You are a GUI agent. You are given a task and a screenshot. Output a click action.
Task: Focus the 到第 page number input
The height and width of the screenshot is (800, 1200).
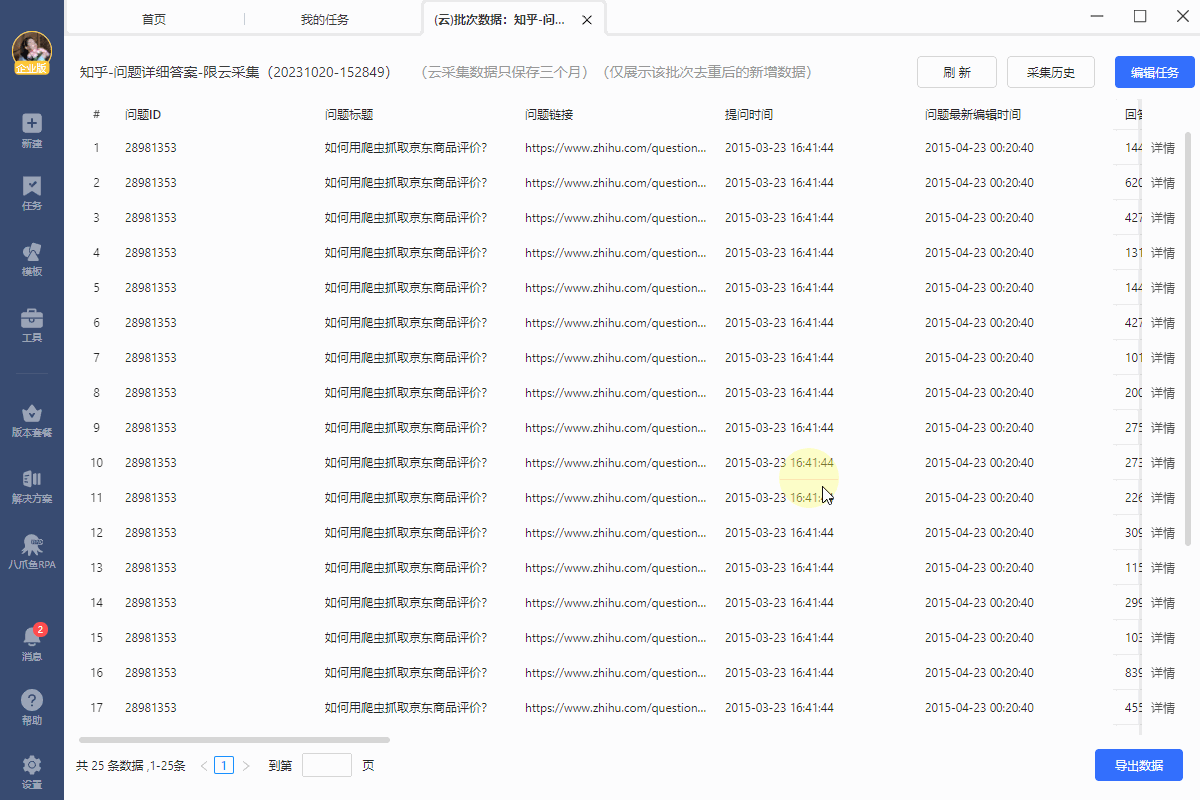(x=327, y=765)
